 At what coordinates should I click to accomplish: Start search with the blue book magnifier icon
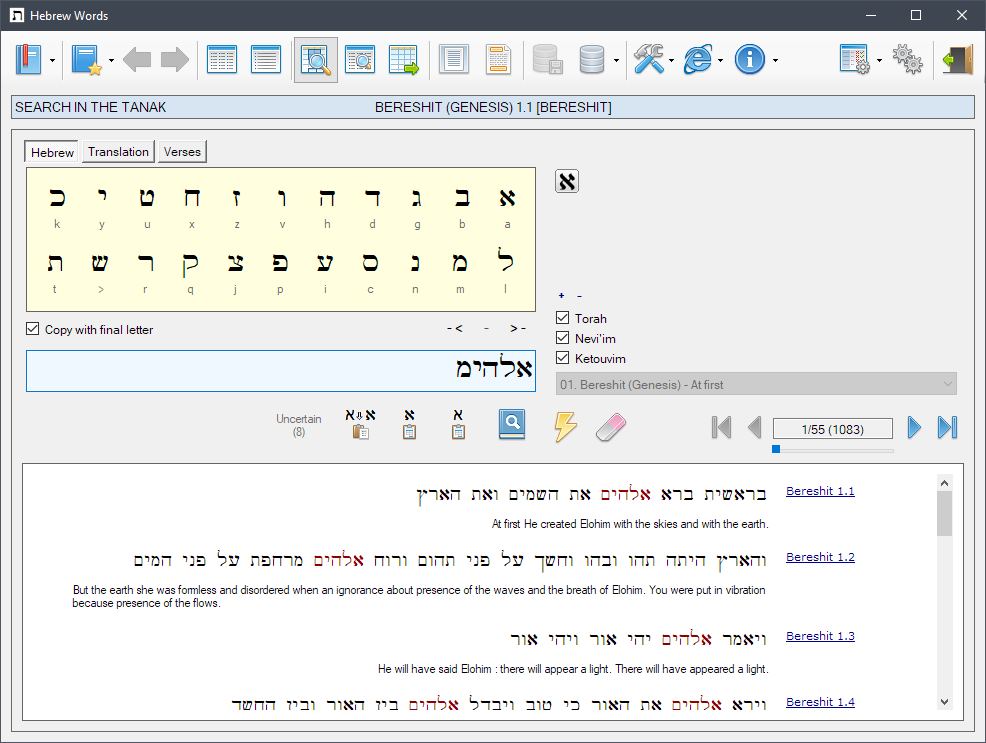(512, 424)
